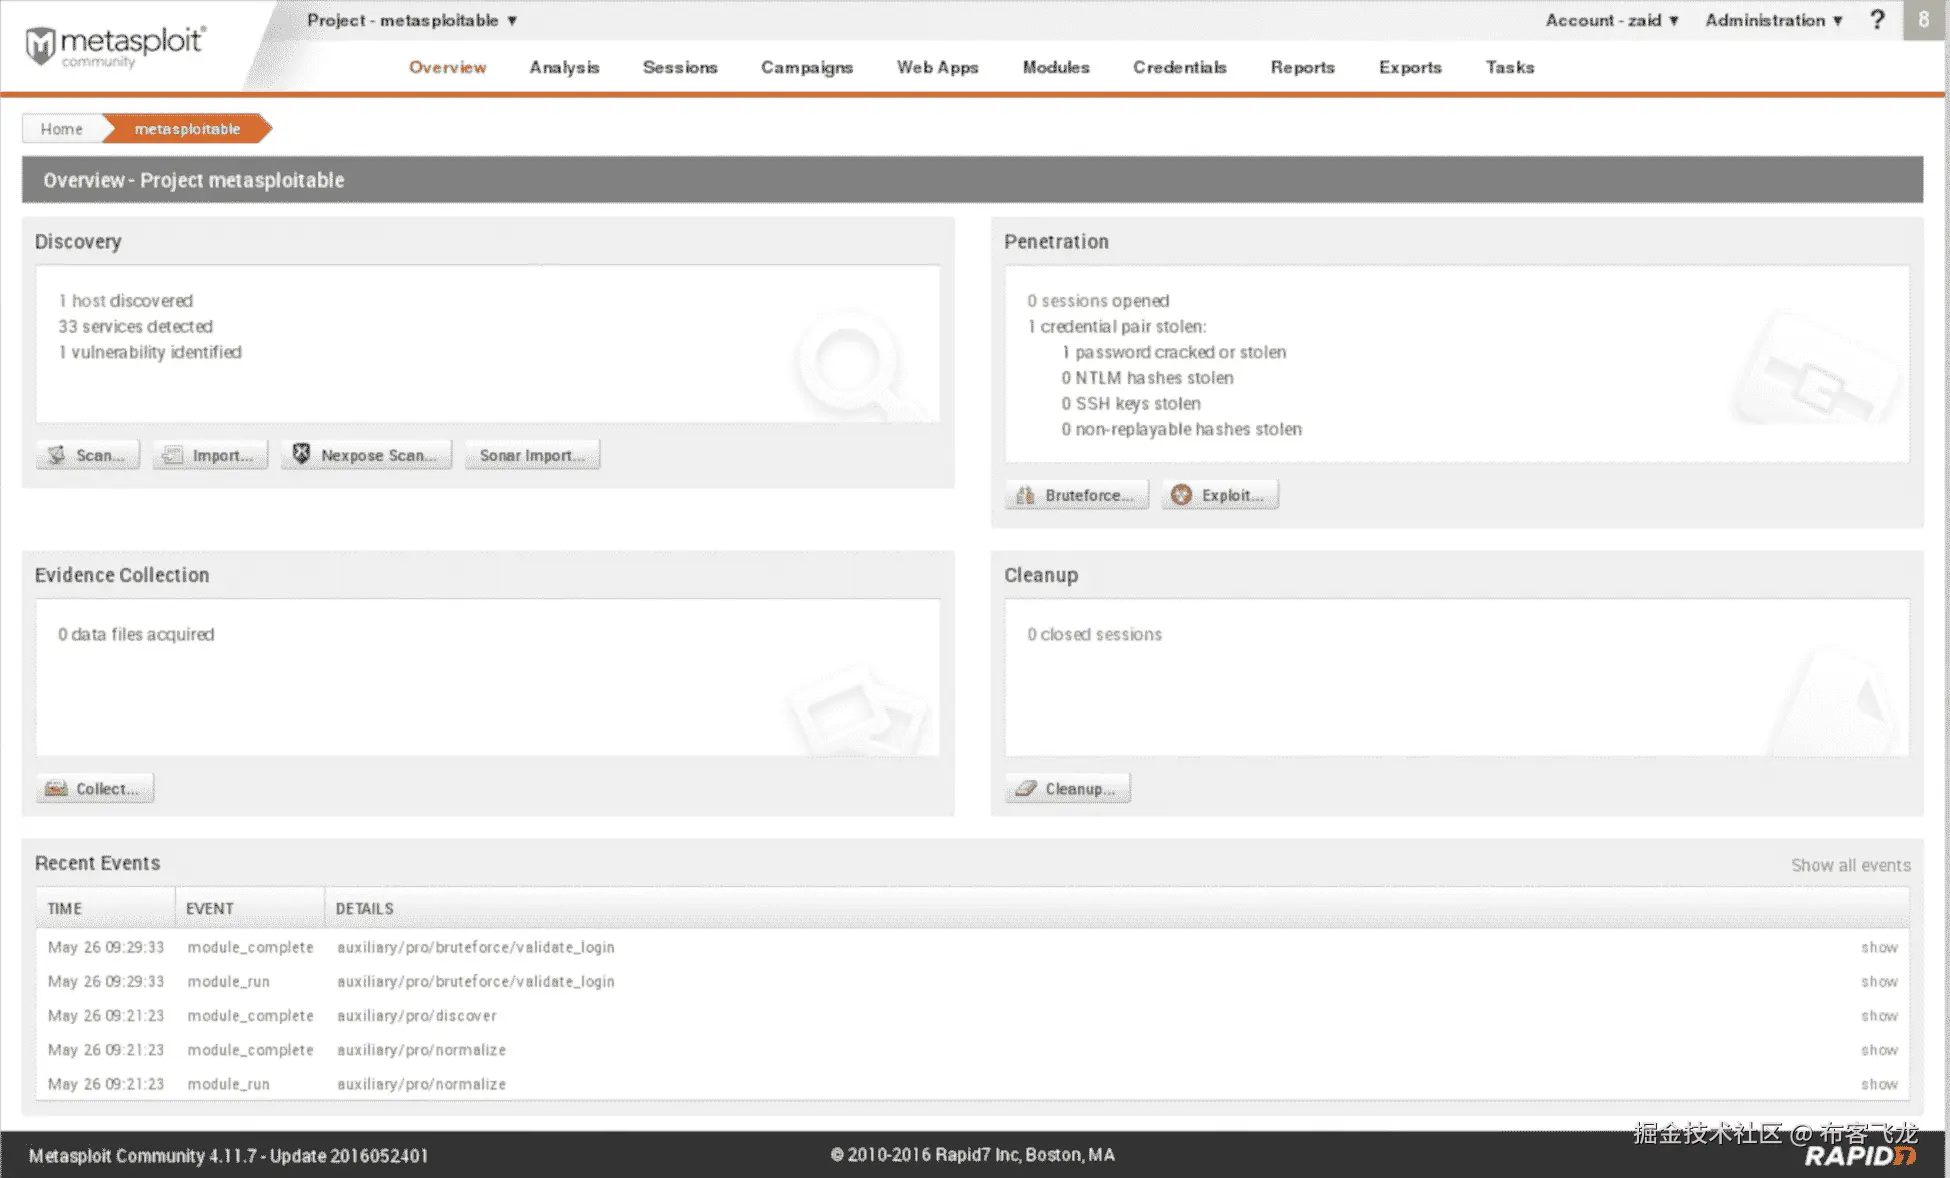Image resolution: width=1950 pixels, height=1178 pixels.
Task: Click the Nexpose Scan shield icon
Action: (301, 454)
